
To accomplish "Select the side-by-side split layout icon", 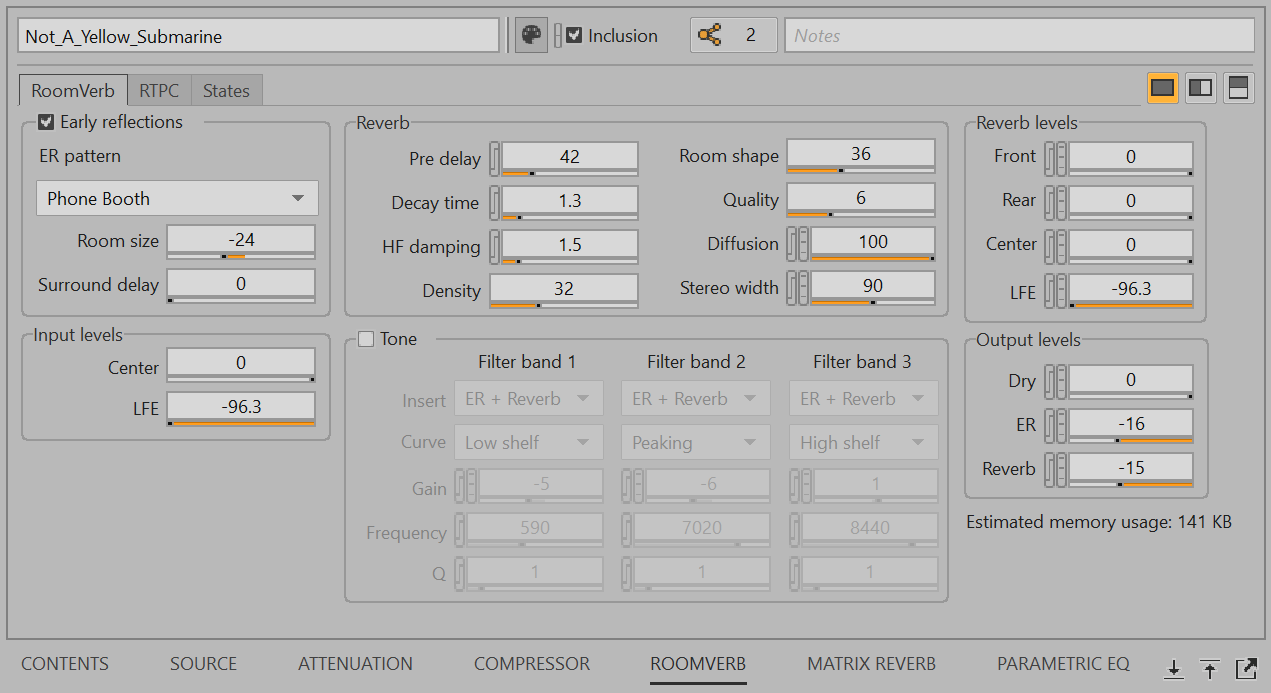I will [1200, 88].
